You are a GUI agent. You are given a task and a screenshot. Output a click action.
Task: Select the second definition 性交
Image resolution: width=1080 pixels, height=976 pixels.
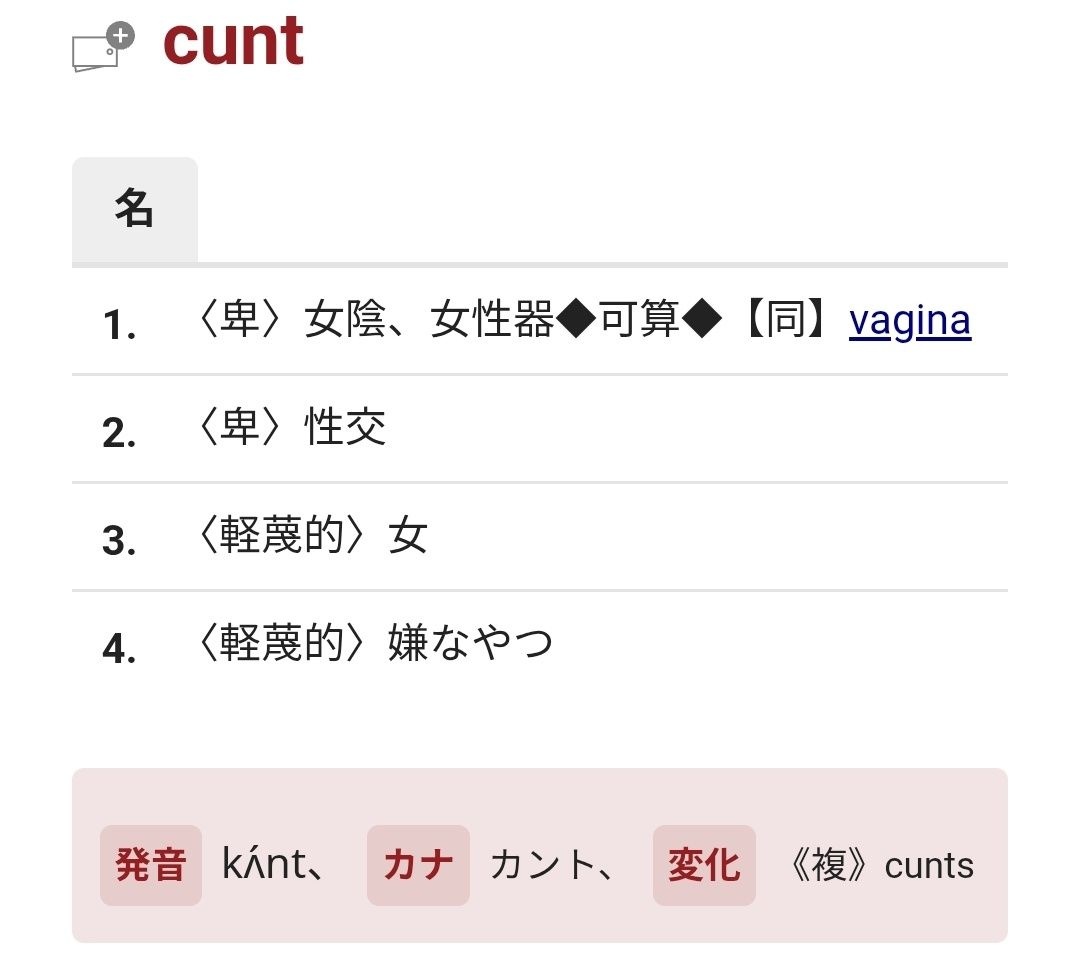pyautogui.click(x=345, y=429)
